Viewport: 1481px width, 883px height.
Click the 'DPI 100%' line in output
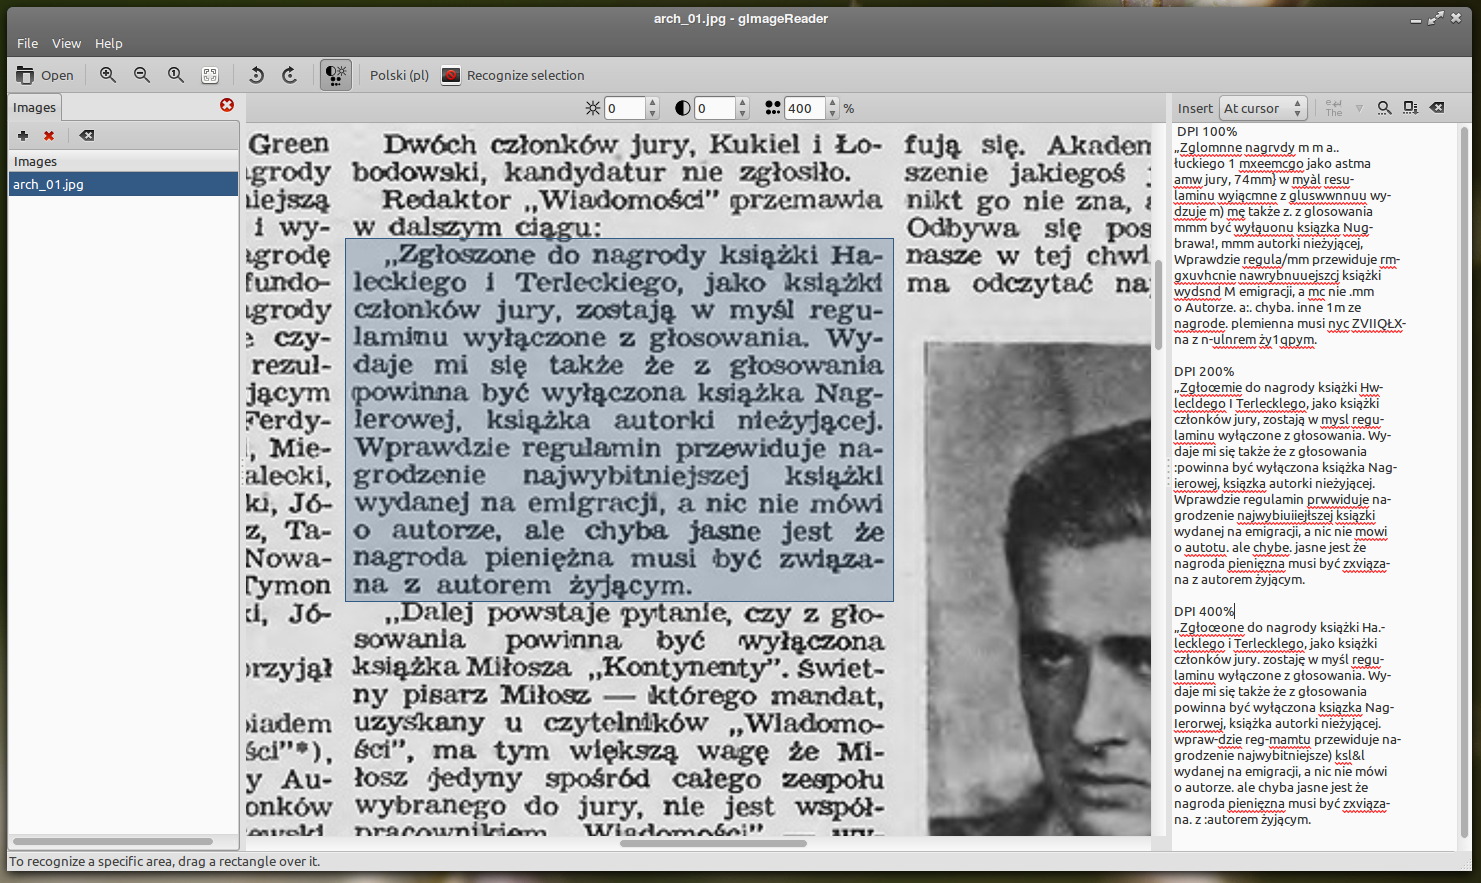(x=1207, y=131)
